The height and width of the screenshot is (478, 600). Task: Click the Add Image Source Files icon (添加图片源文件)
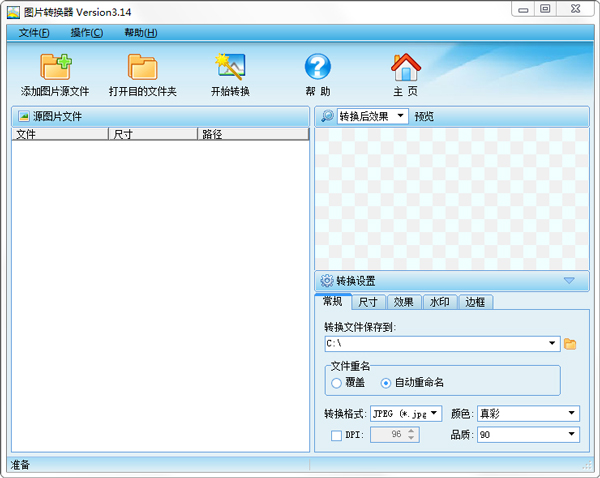(x=55, y=67)
